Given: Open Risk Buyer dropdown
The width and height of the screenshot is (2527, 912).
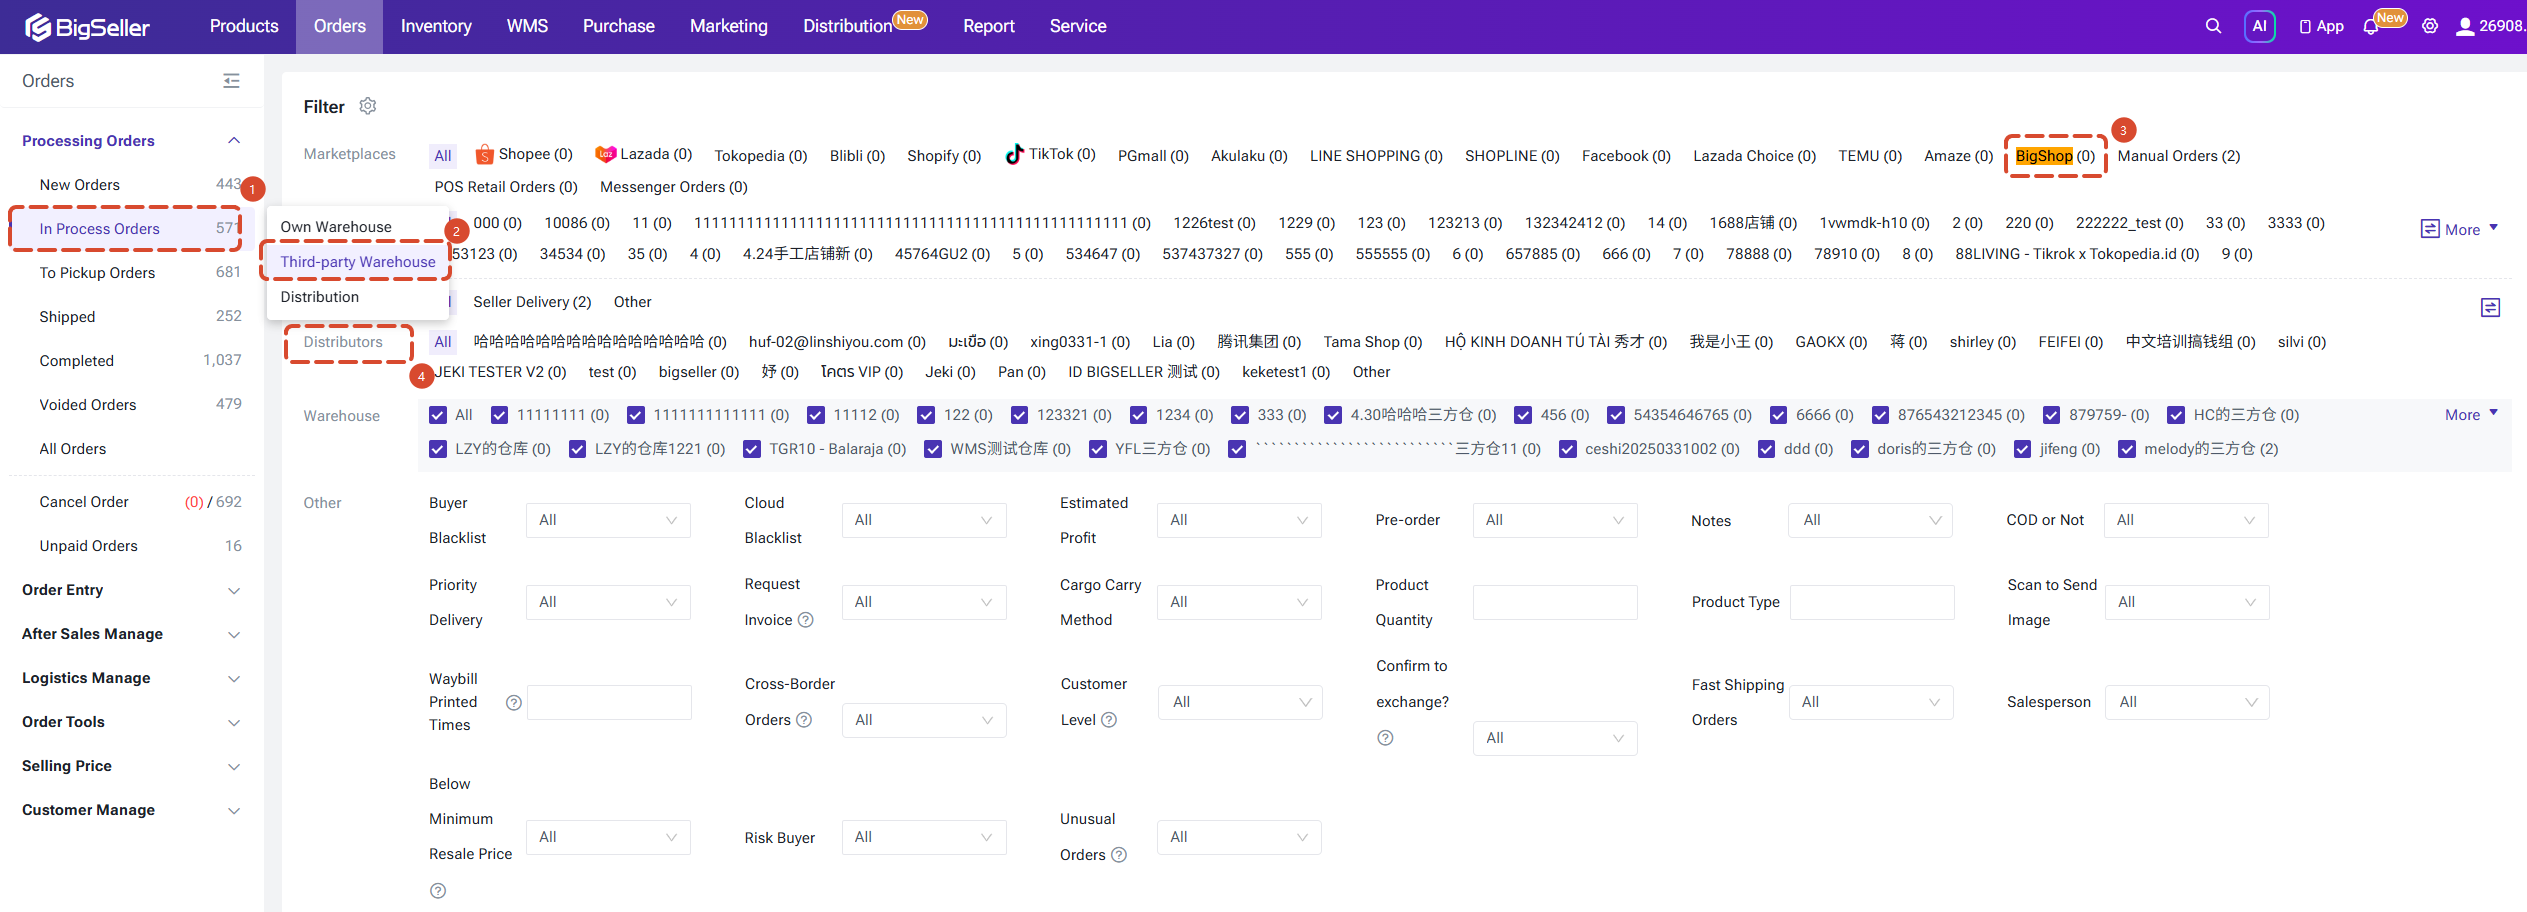Looking at the screenshot, I should pyautogui.click(x=924, y=837).
